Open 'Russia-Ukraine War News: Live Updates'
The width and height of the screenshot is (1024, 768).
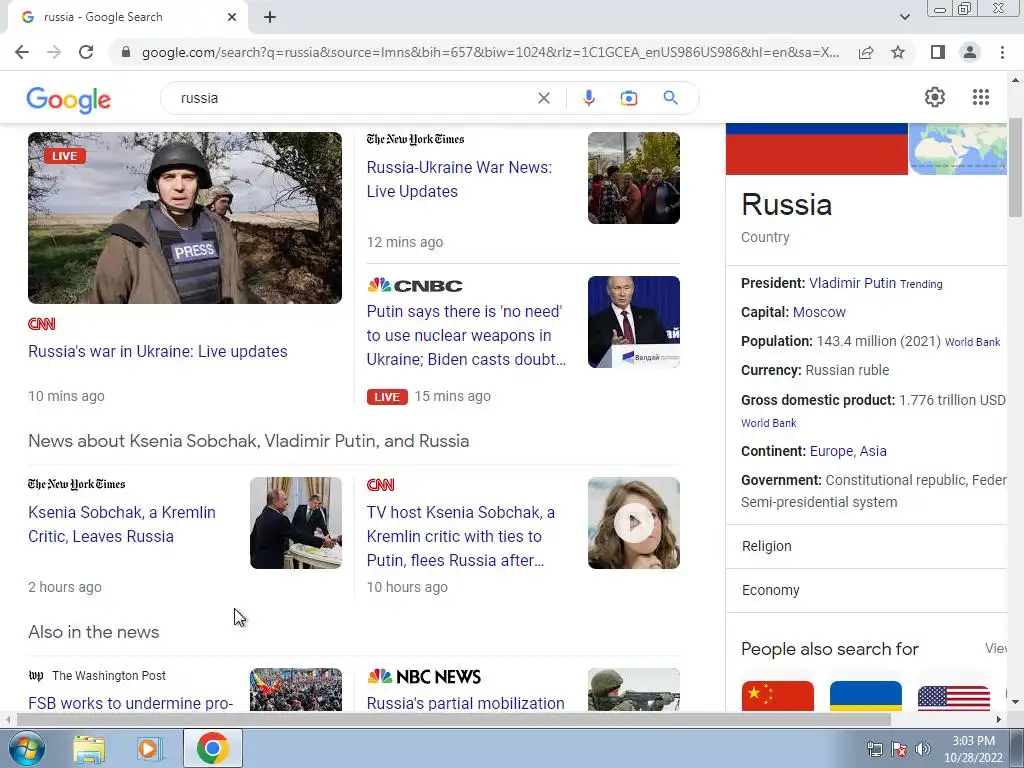tap(459, 179)
